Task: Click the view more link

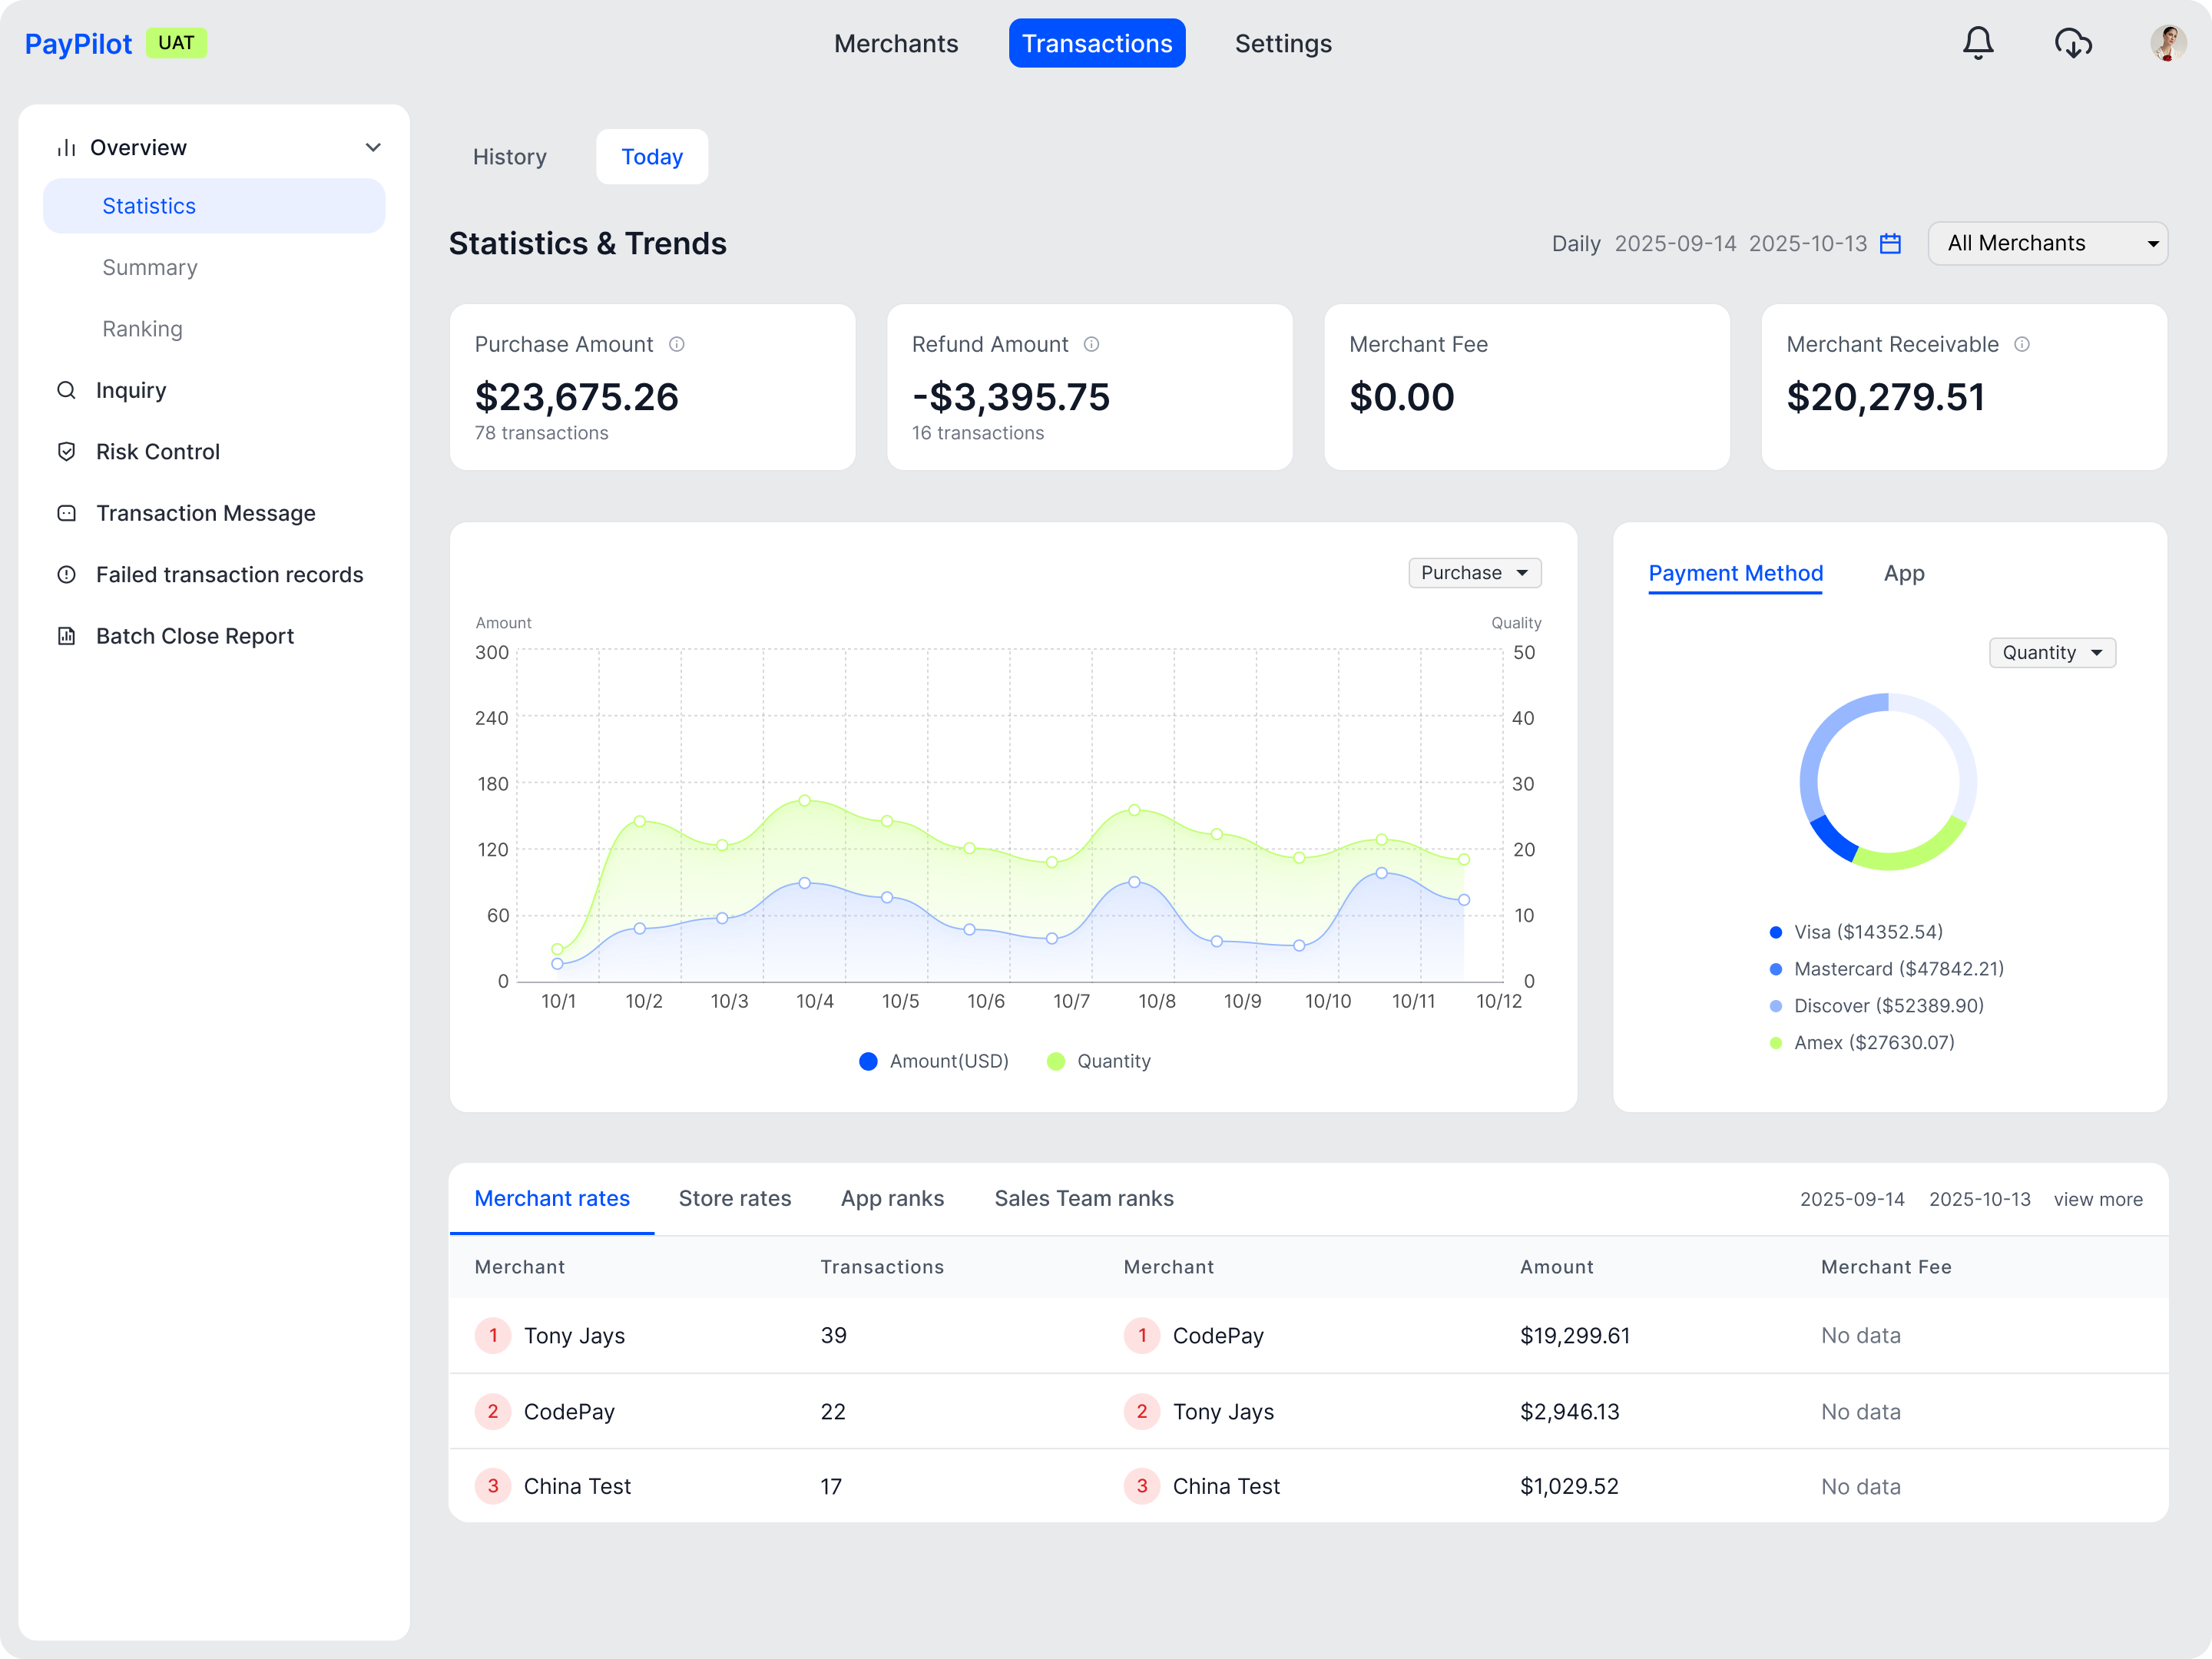Action: pos(2098,1199)
